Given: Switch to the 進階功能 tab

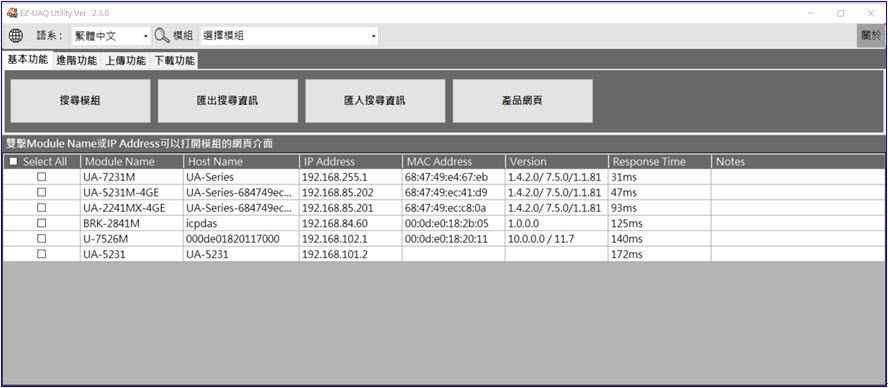Looking at the screenshot, I should pos(76,61).
